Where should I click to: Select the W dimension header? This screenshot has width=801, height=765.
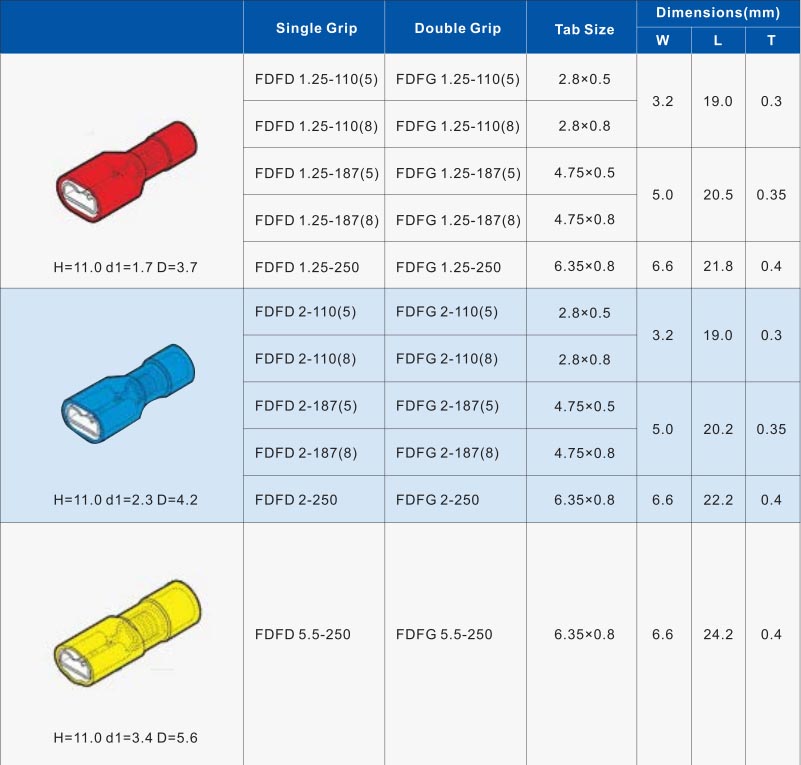(662, 41)
